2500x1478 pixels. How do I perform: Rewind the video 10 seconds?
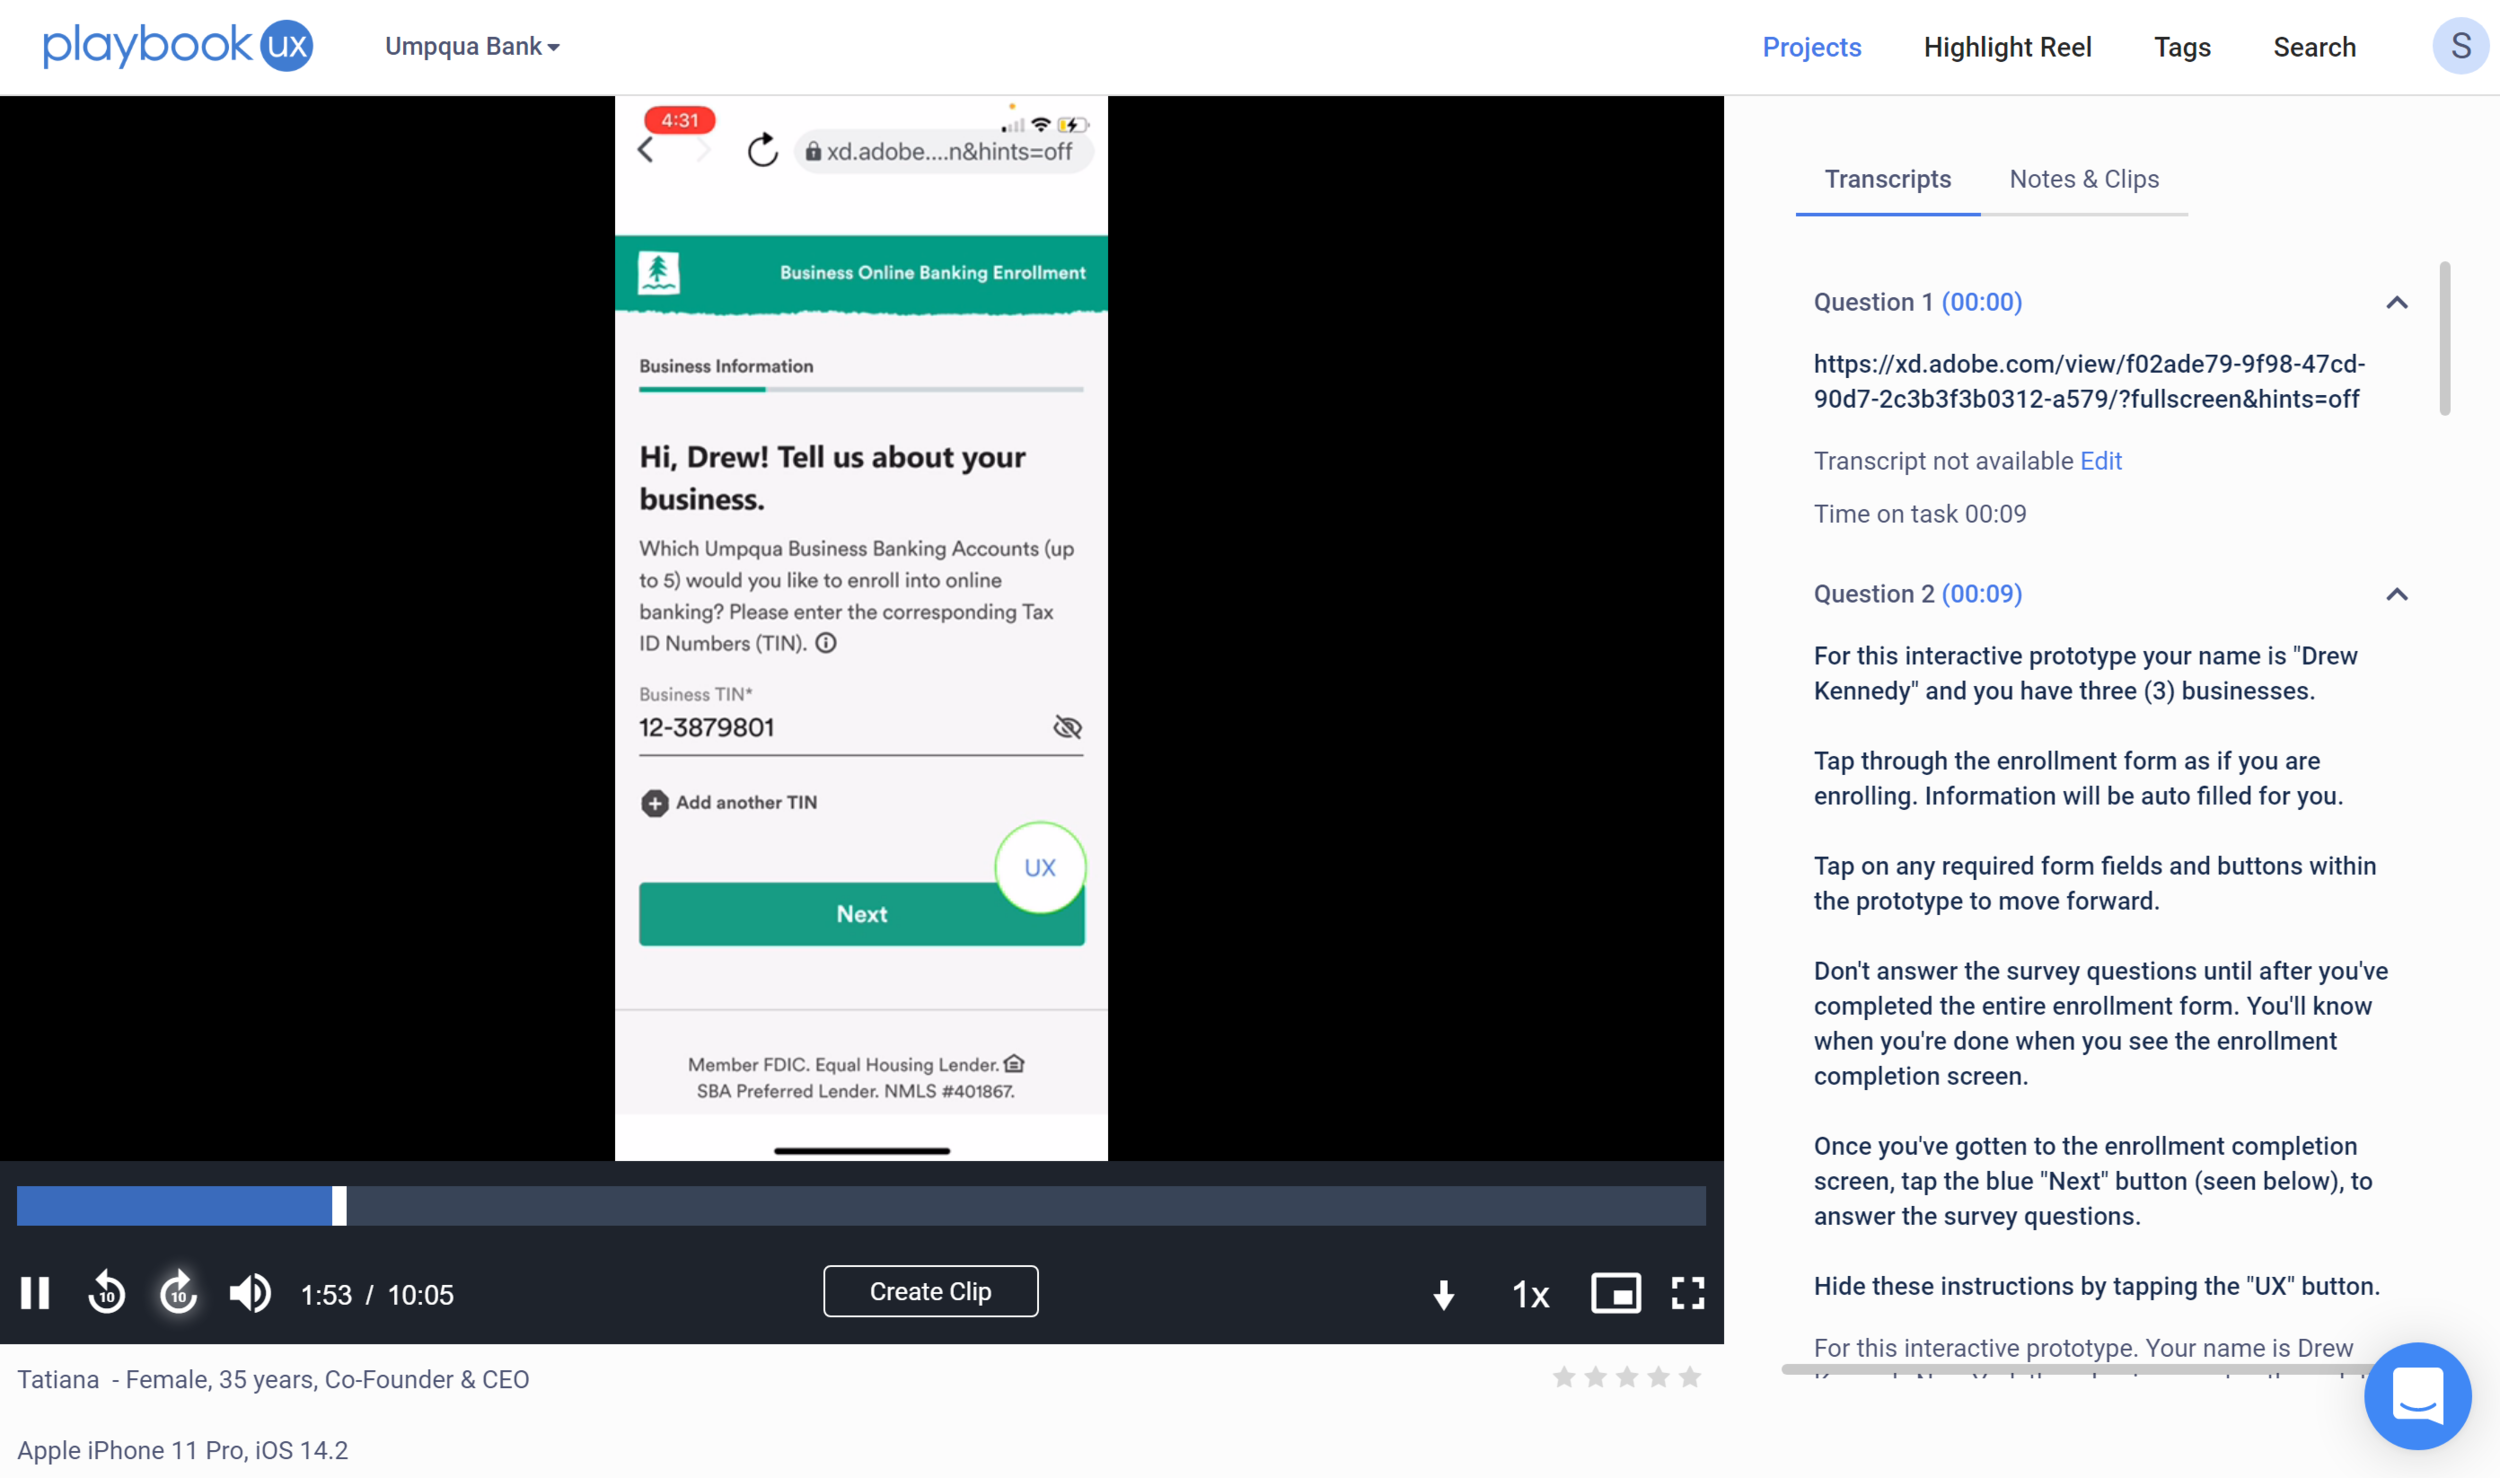coord(106,1293)
